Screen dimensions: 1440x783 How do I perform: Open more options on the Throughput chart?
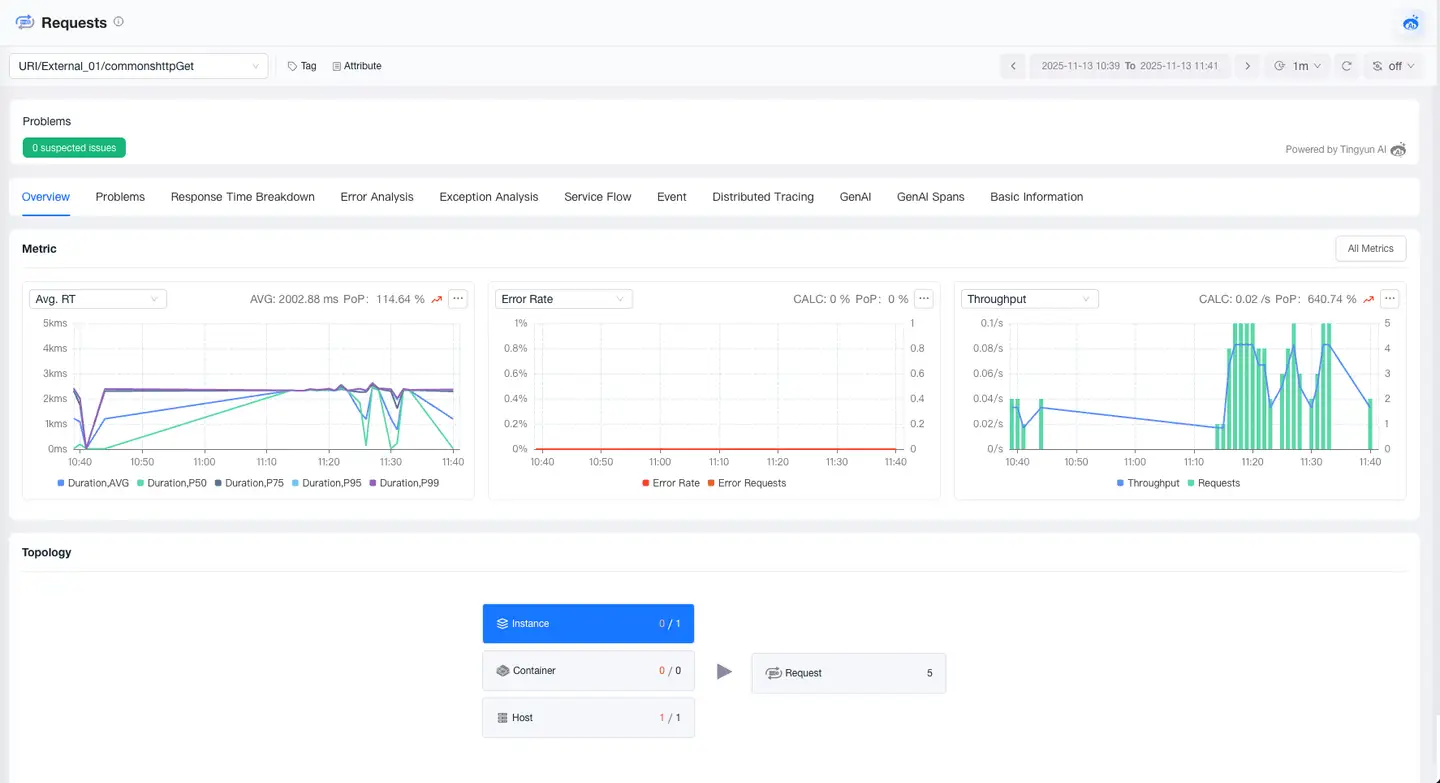click(1389, 298)
